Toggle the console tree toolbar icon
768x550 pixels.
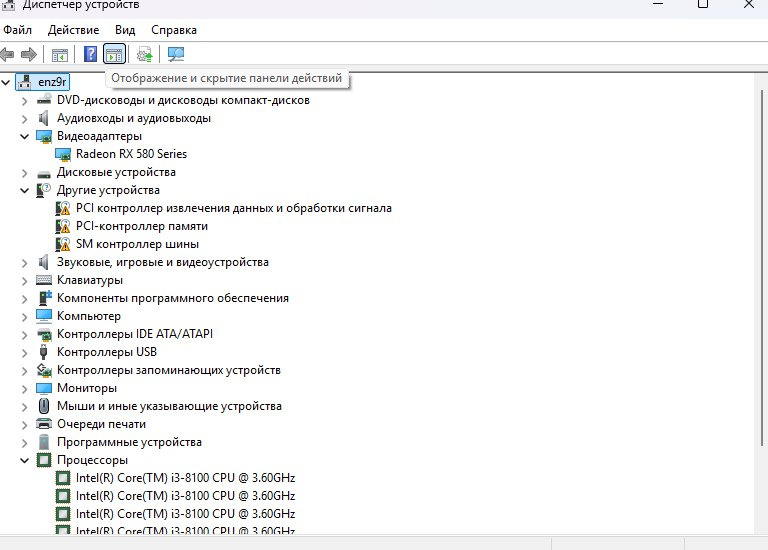point(60,54)
